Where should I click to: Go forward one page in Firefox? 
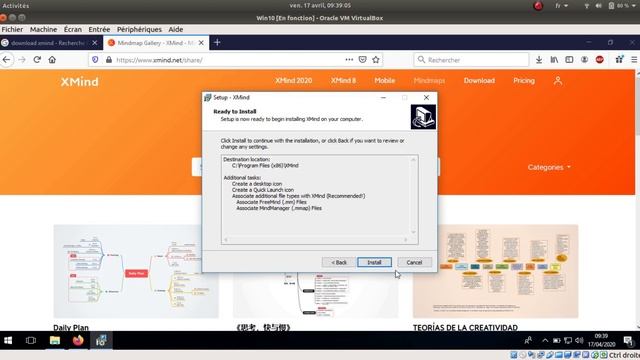click(22, 60)
